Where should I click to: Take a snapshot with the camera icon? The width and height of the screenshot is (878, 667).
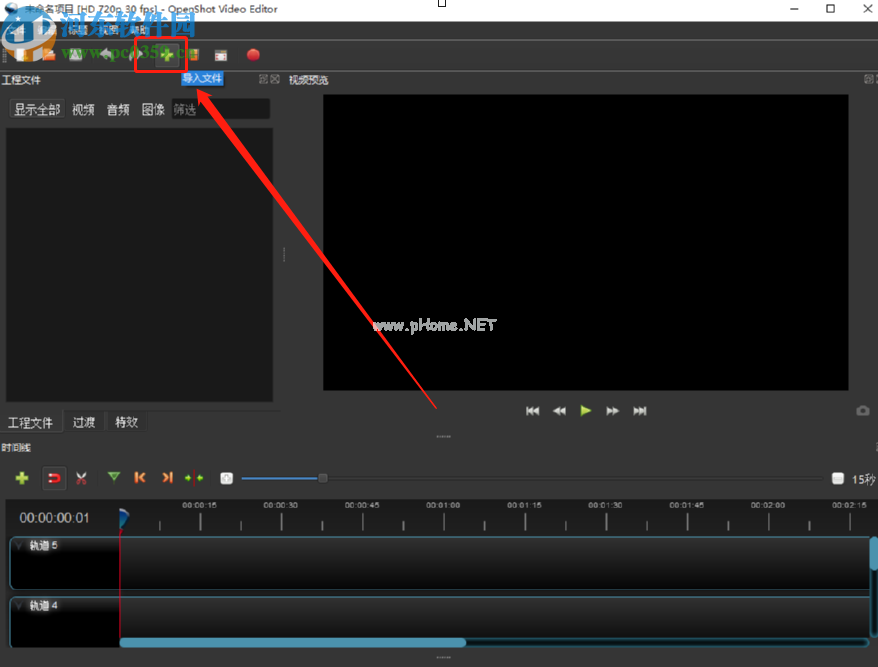862,411
